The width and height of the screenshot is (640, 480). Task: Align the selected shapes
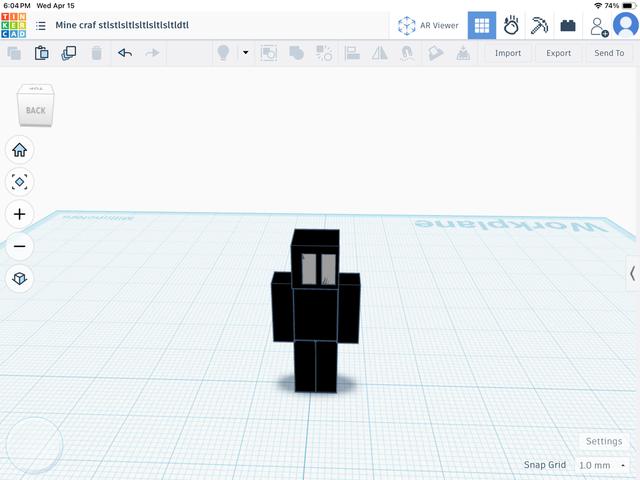pos(352,53)
